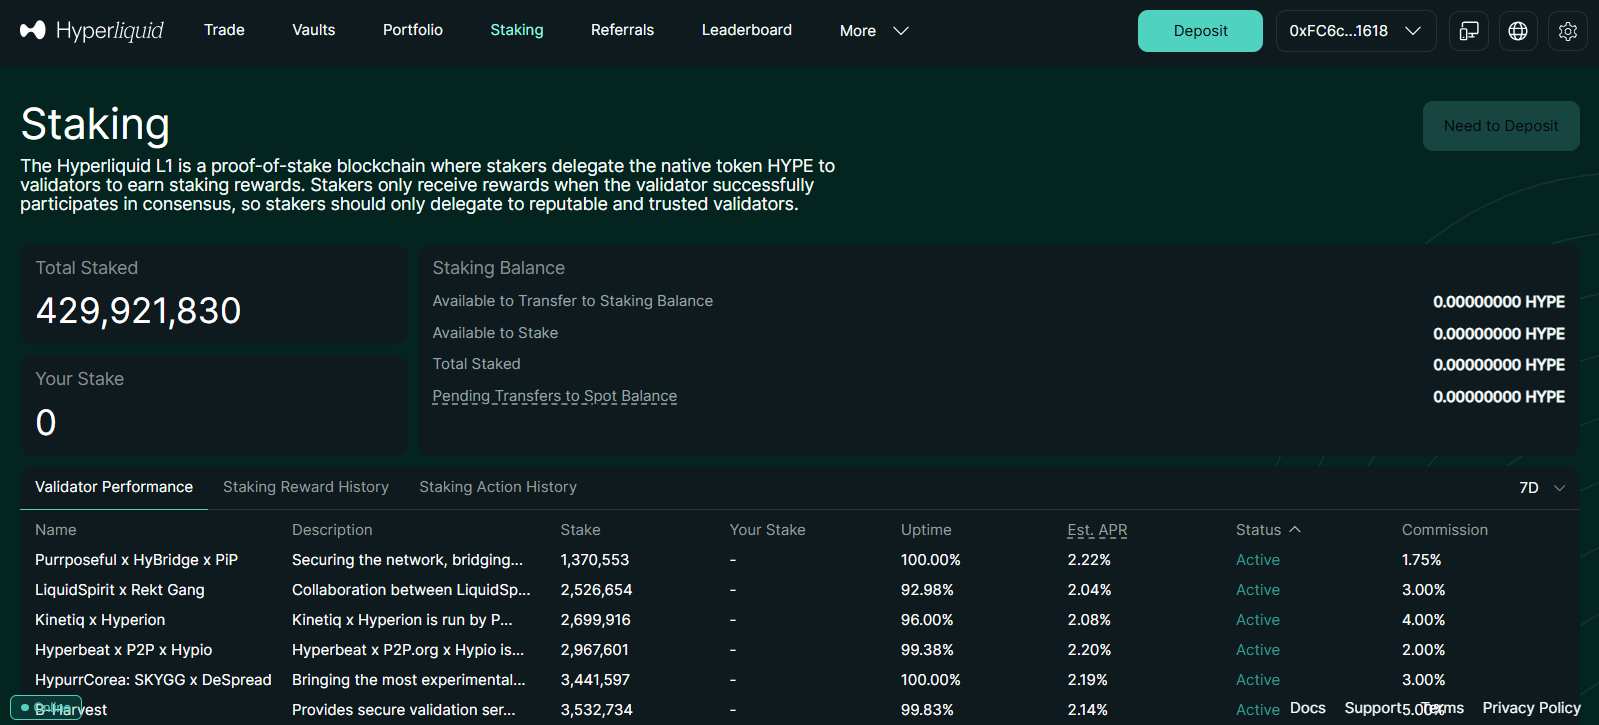The height and width of the screenshot is (725, 1599).
Task: Click the uptime value 99.38%
Action: click(x=927, y=650)
